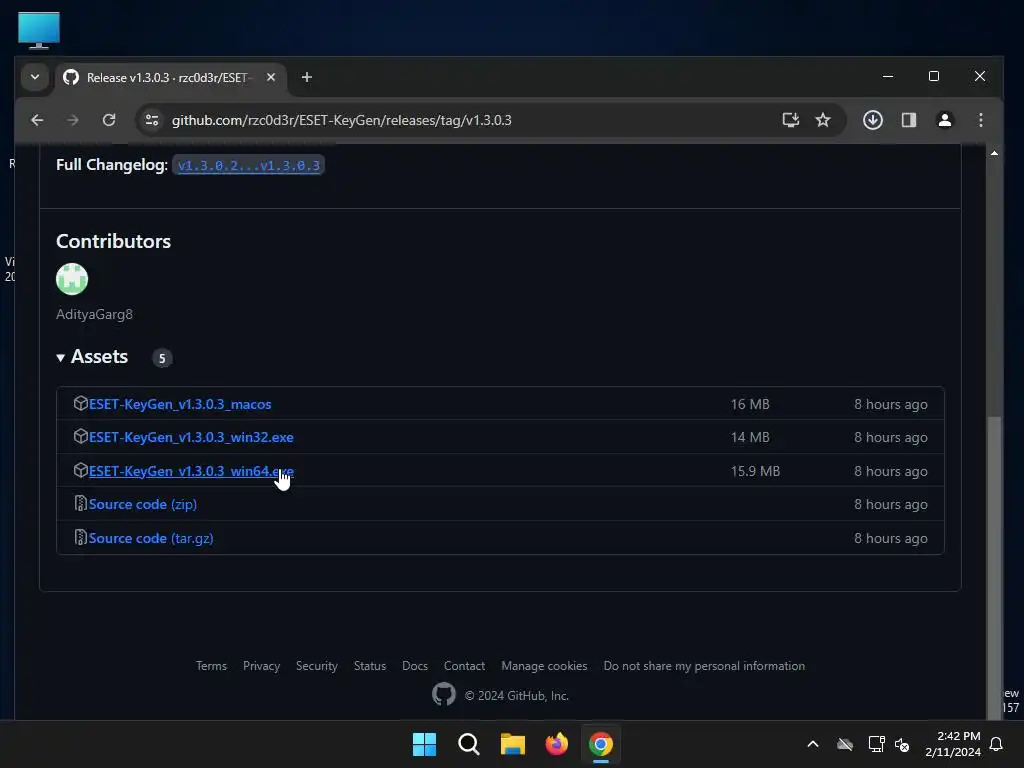Click the 14 MB size text
The height and width of the screenshot is (768, 1024).
(x=750, y=438)
